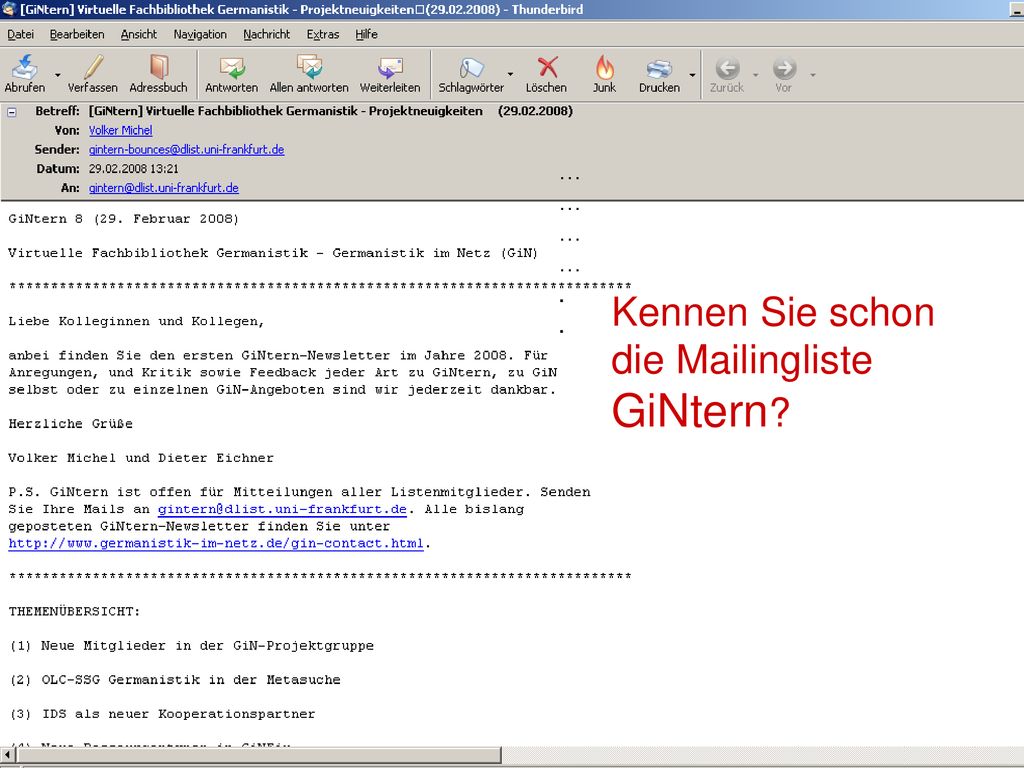This screenshot has height=768, width=1024.
Task: Go forward with Vor arrow
Action: [x=784, y=74]
